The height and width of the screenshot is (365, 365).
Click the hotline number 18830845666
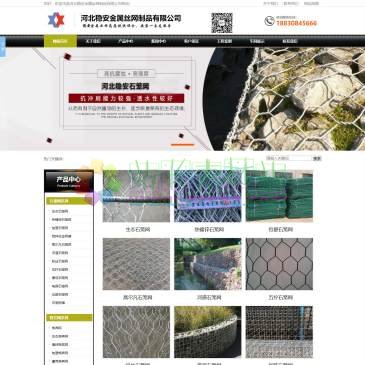tap(297, 23)
